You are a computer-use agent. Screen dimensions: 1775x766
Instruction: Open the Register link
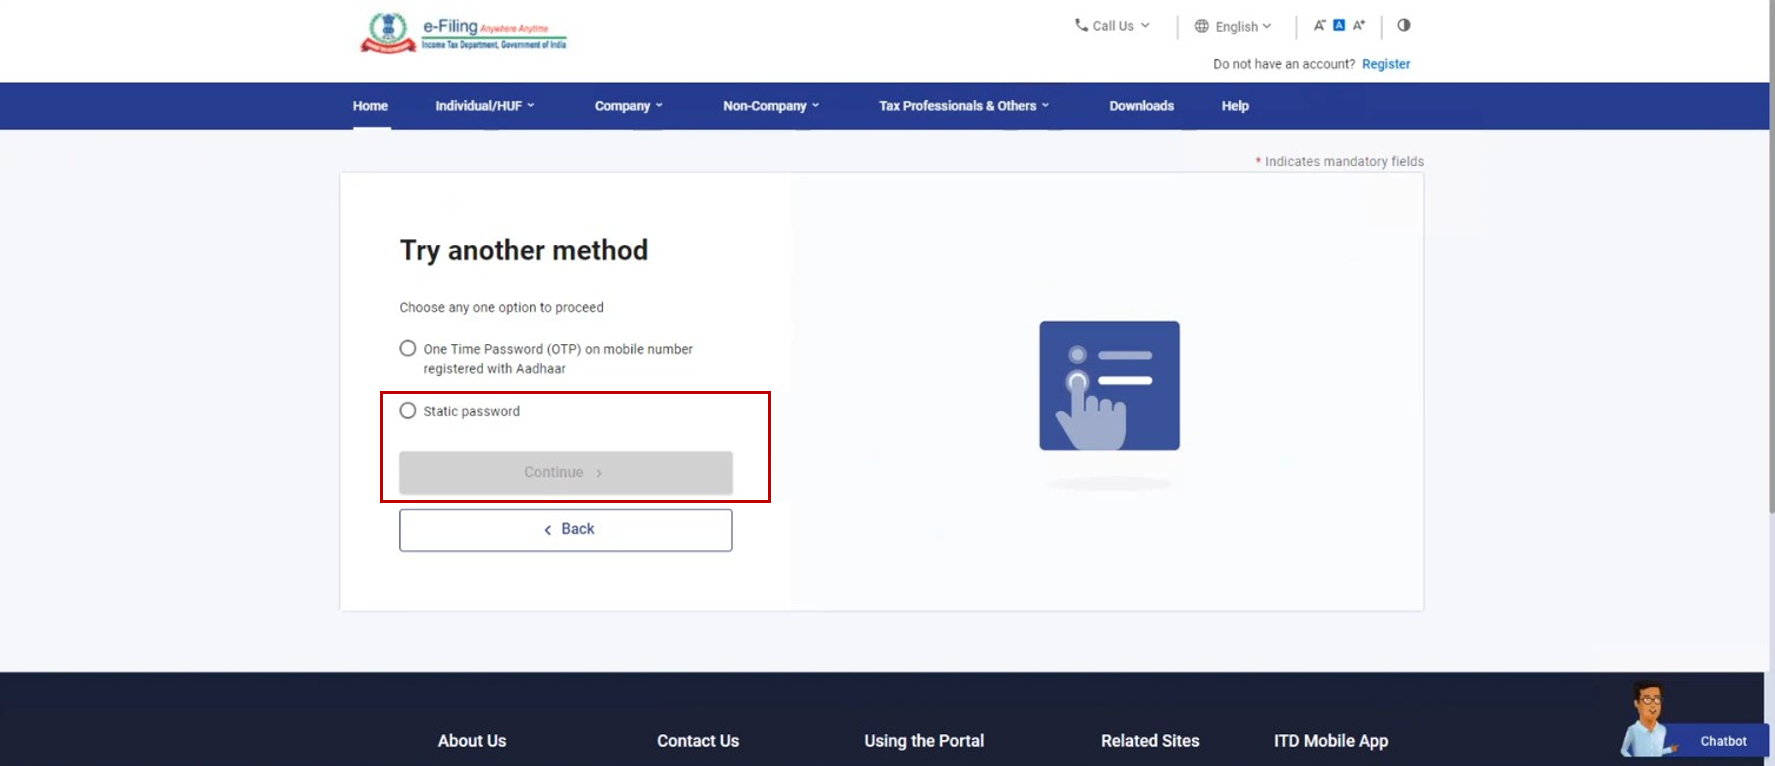(1385, 64)
